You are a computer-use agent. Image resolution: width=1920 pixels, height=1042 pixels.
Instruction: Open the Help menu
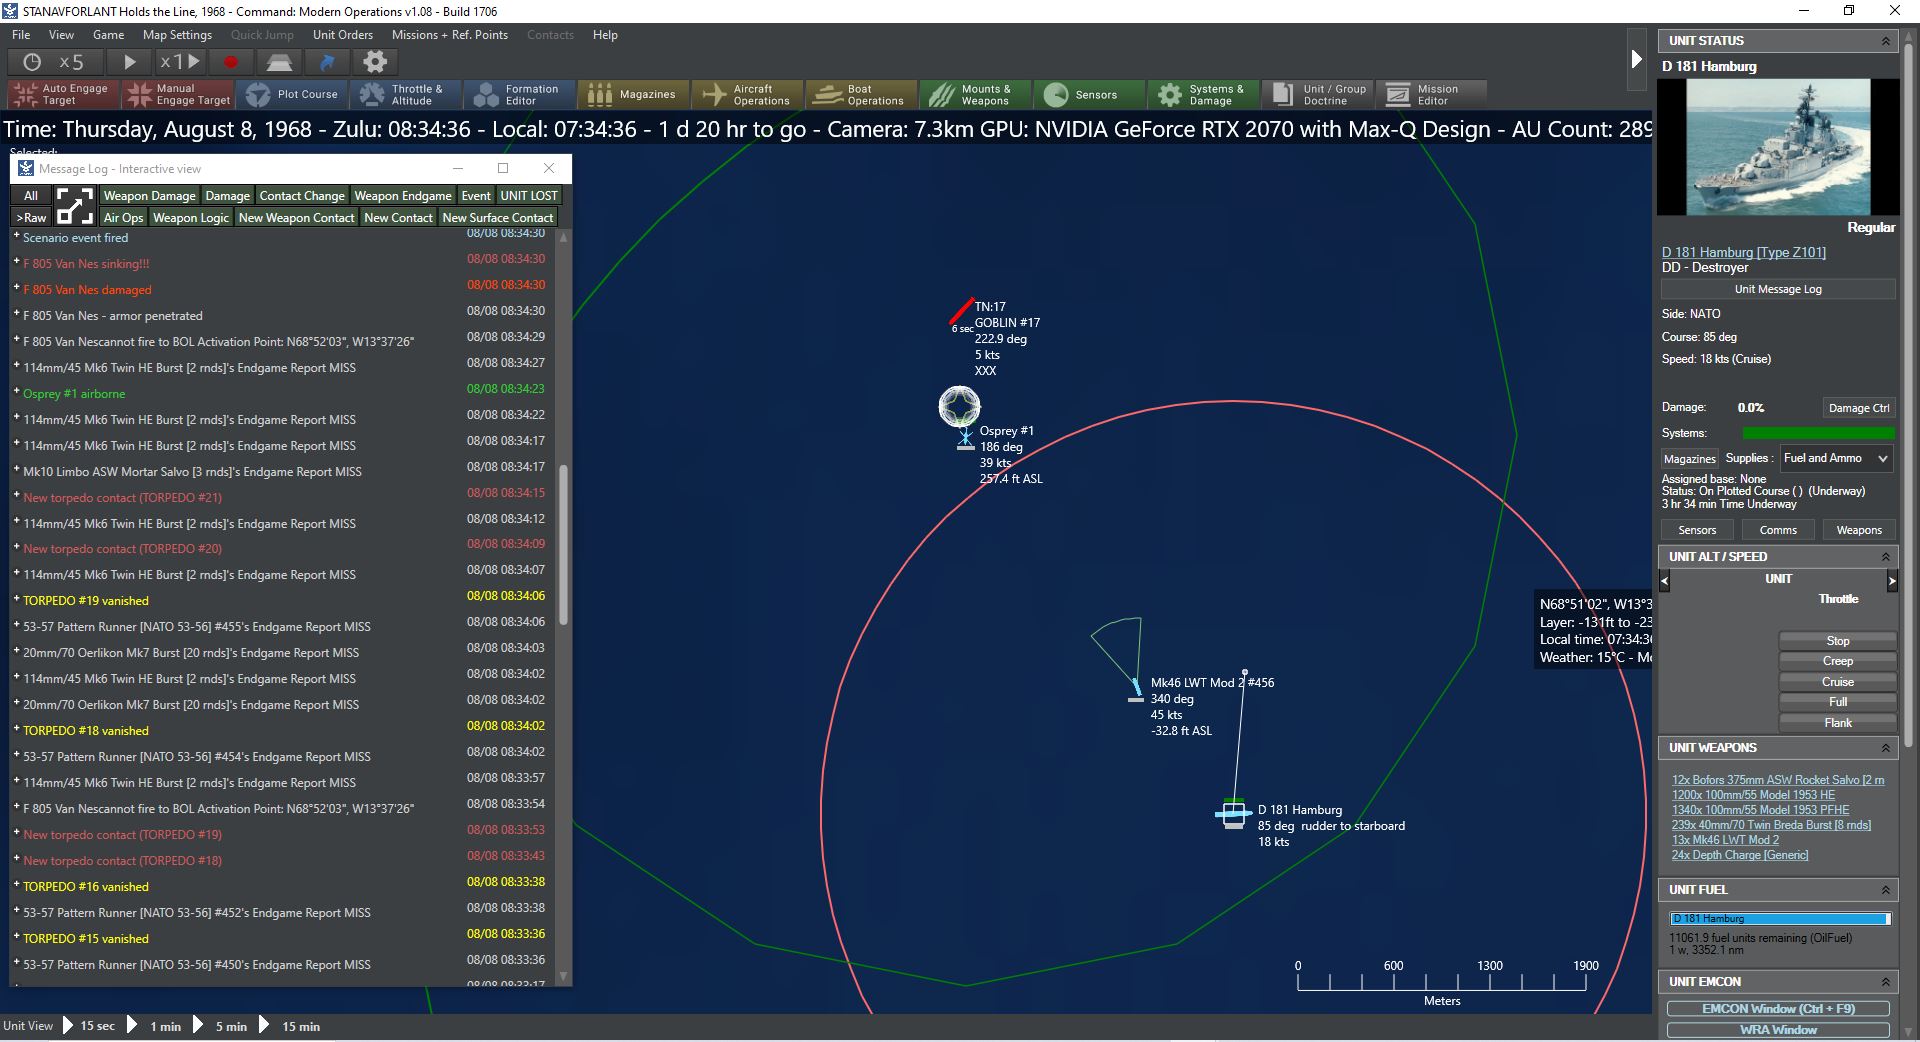click(x=605, y=35)
